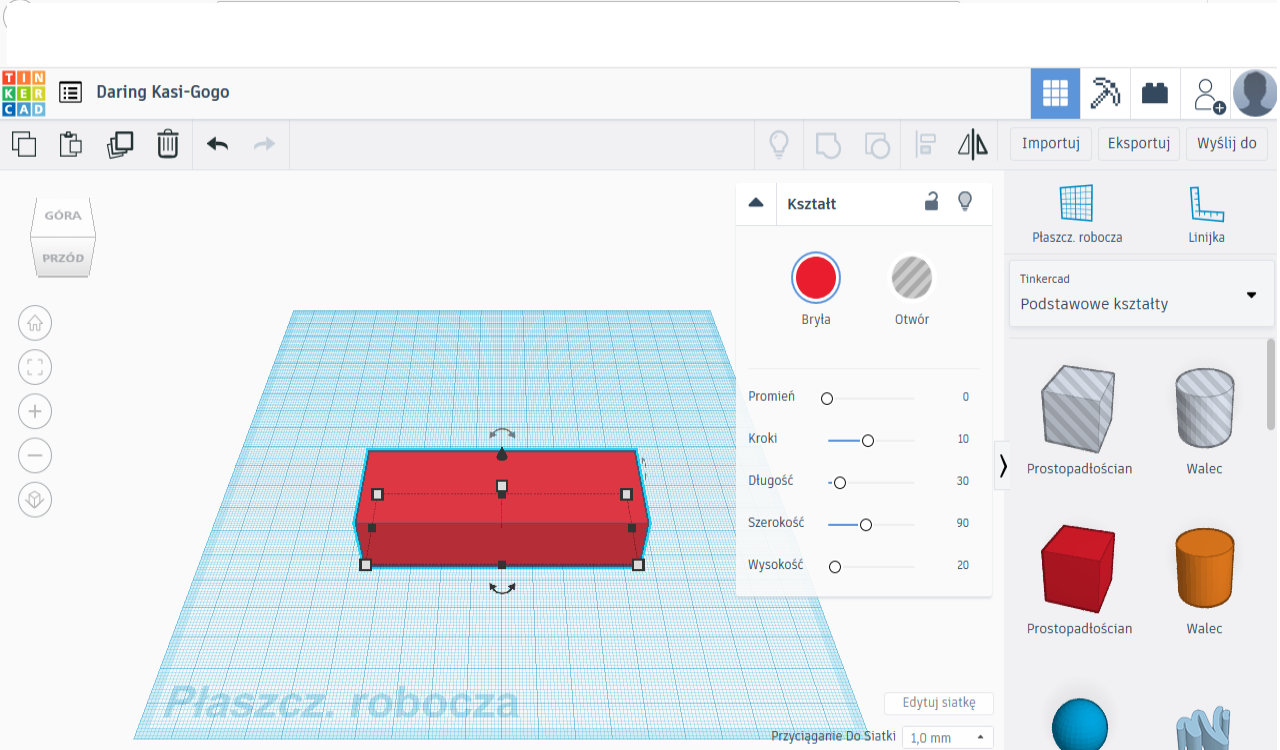Select the red Prostopadłościan box shape

point(1078,568)
